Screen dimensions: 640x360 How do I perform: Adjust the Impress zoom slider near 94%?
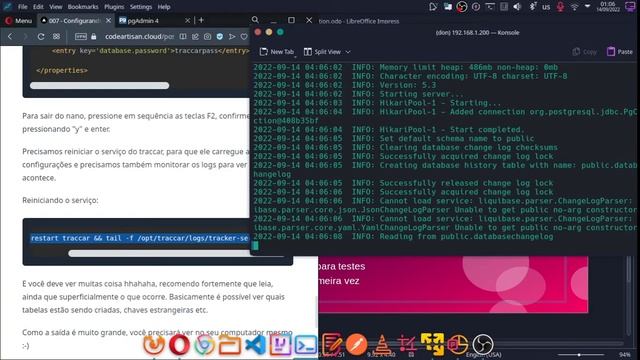pos(580,355)
